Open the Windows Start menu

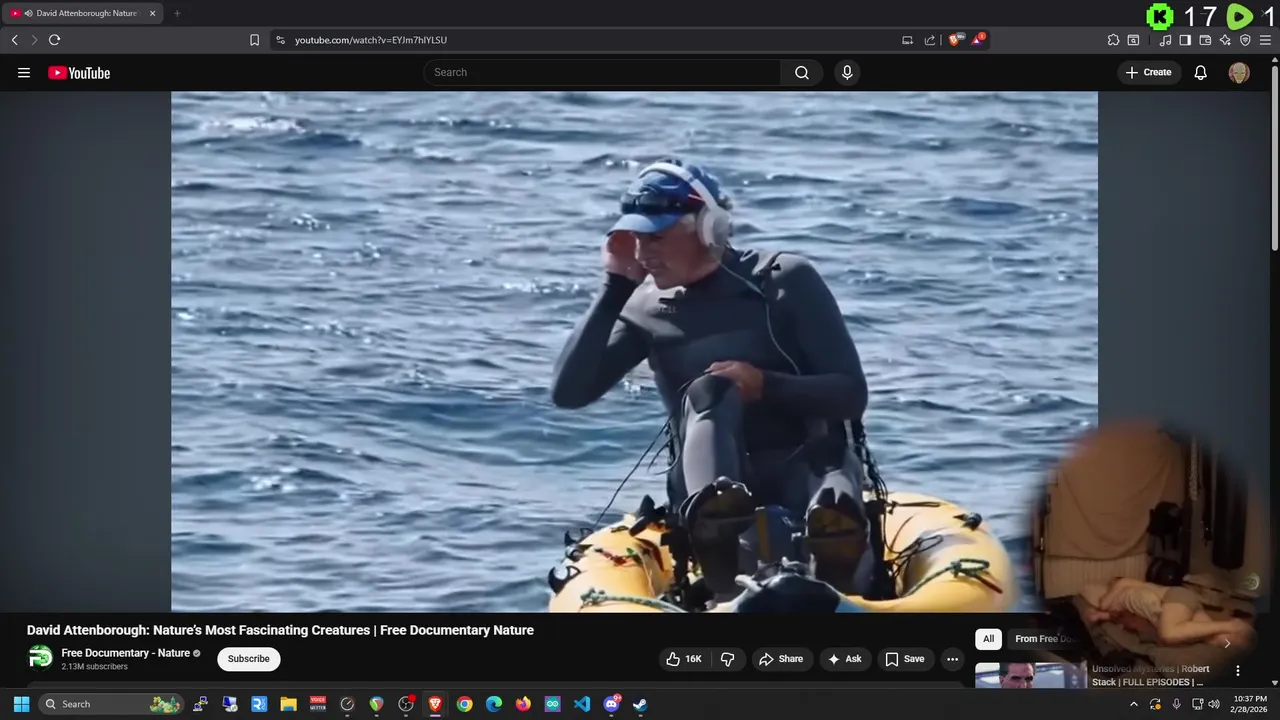point(21,704)
